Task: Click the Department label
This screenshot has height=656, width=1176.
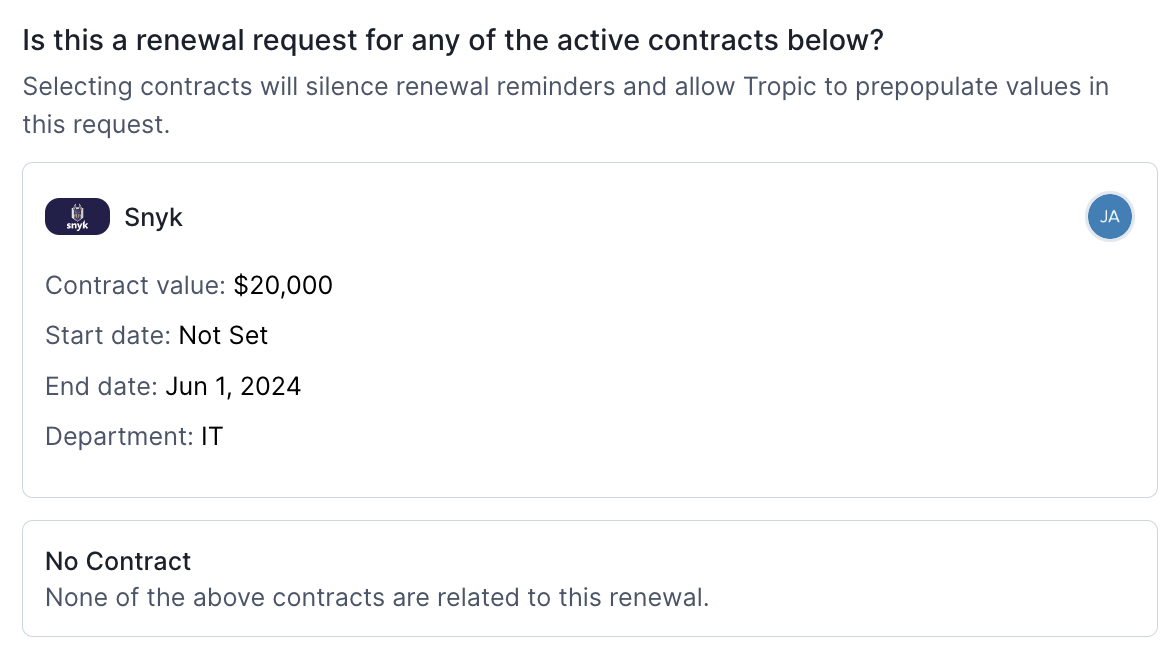Action: click(x=119, y=436)
